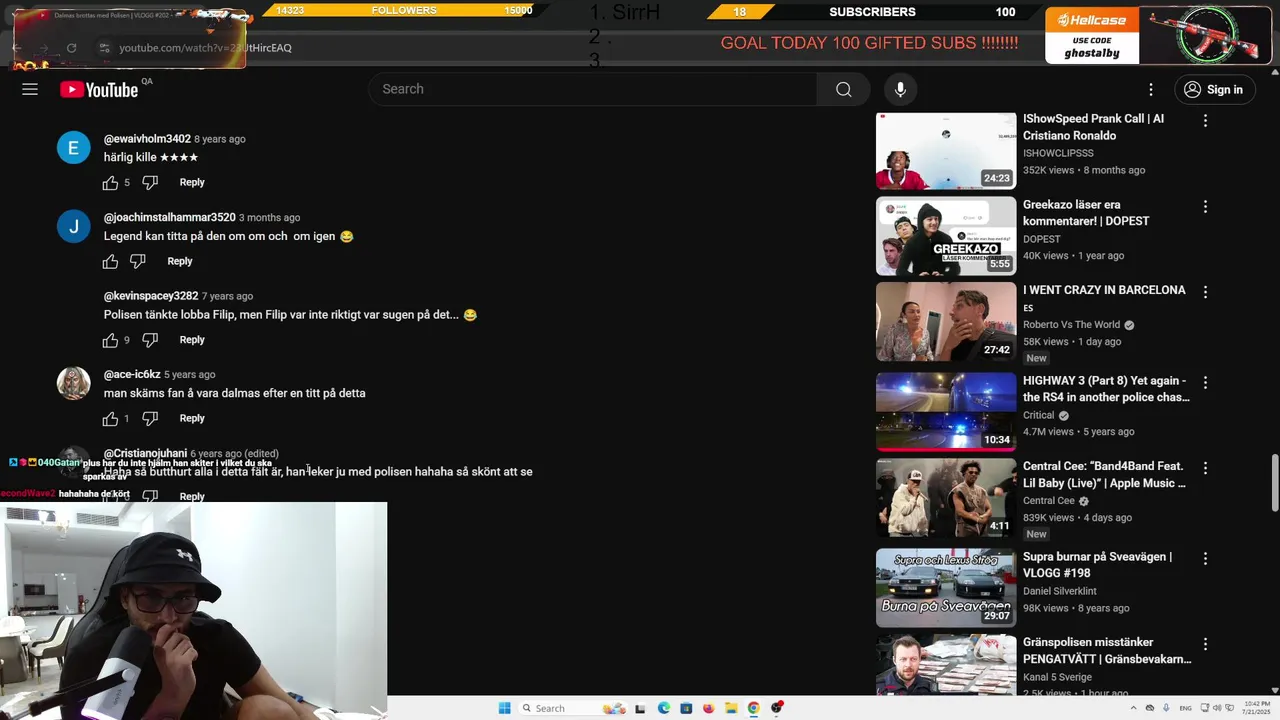Open the @joachimstalhammar3520 channel link

click(x=170, y=217)
